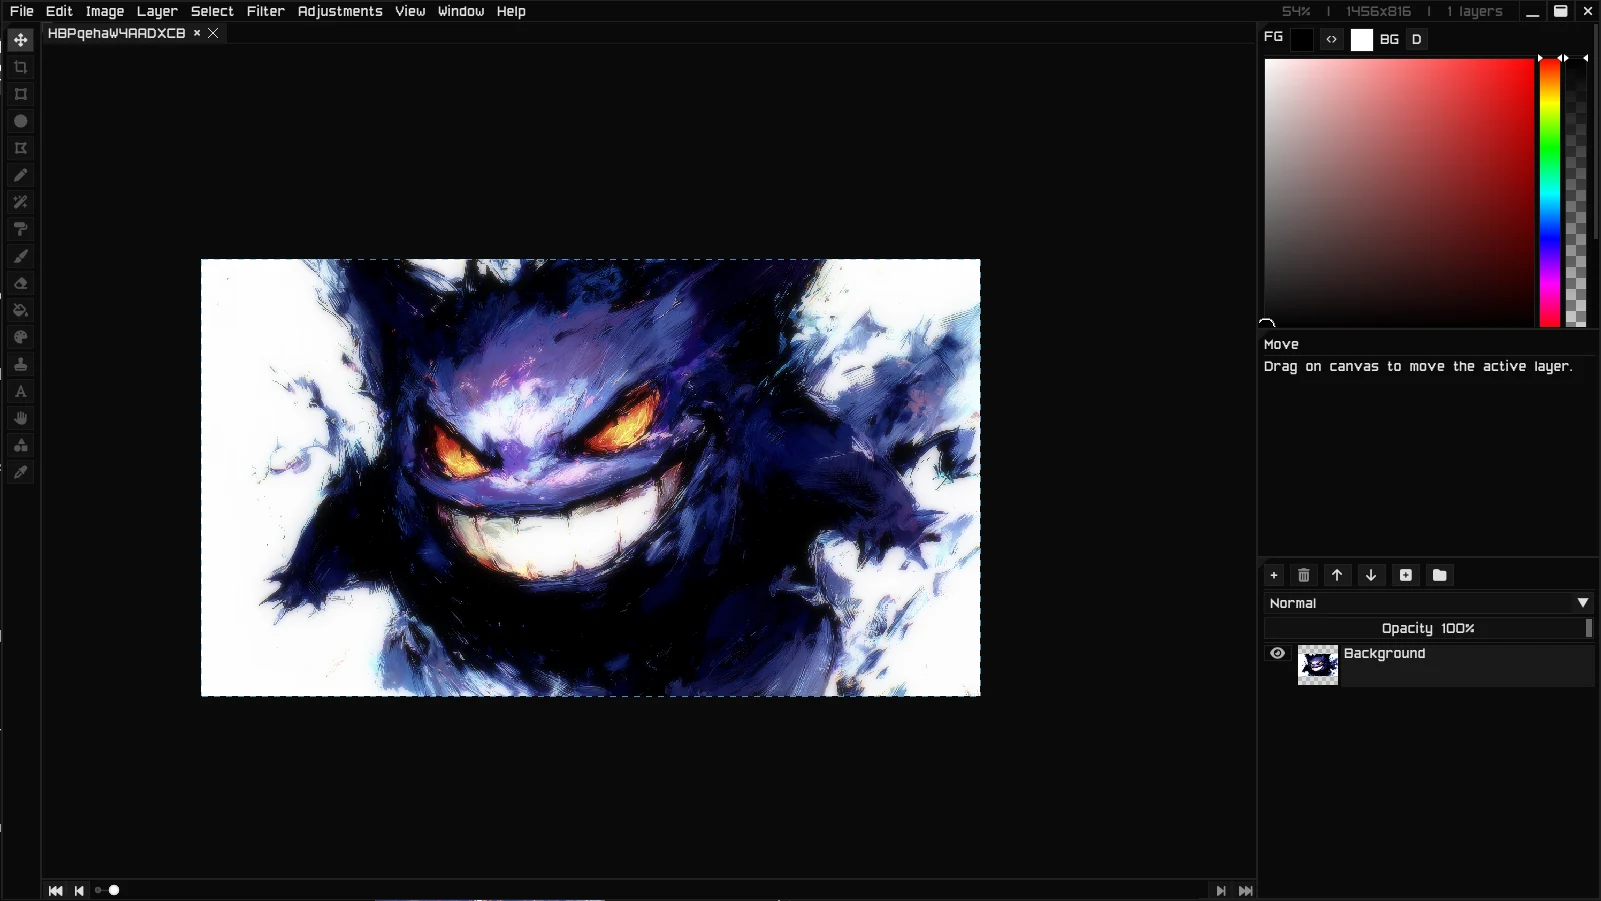Viewport: 1601px width, 901px height.
Task: Select the Text tool
Action: pyautogui.click(x=21, y=391)
